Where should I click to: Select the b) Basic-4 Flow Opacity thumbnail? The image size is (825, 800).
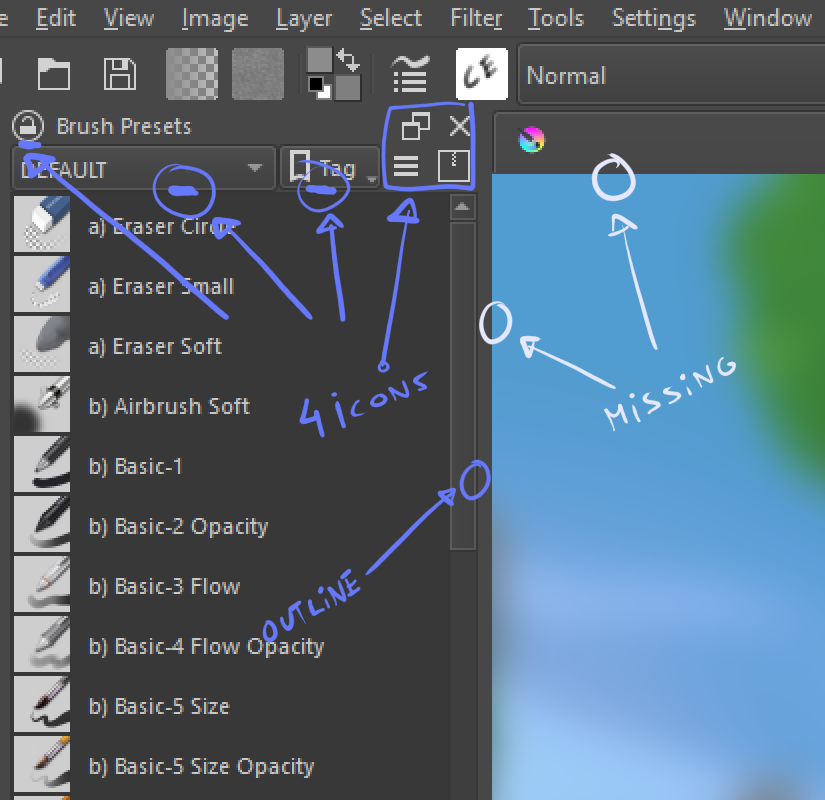click(42, 644)
